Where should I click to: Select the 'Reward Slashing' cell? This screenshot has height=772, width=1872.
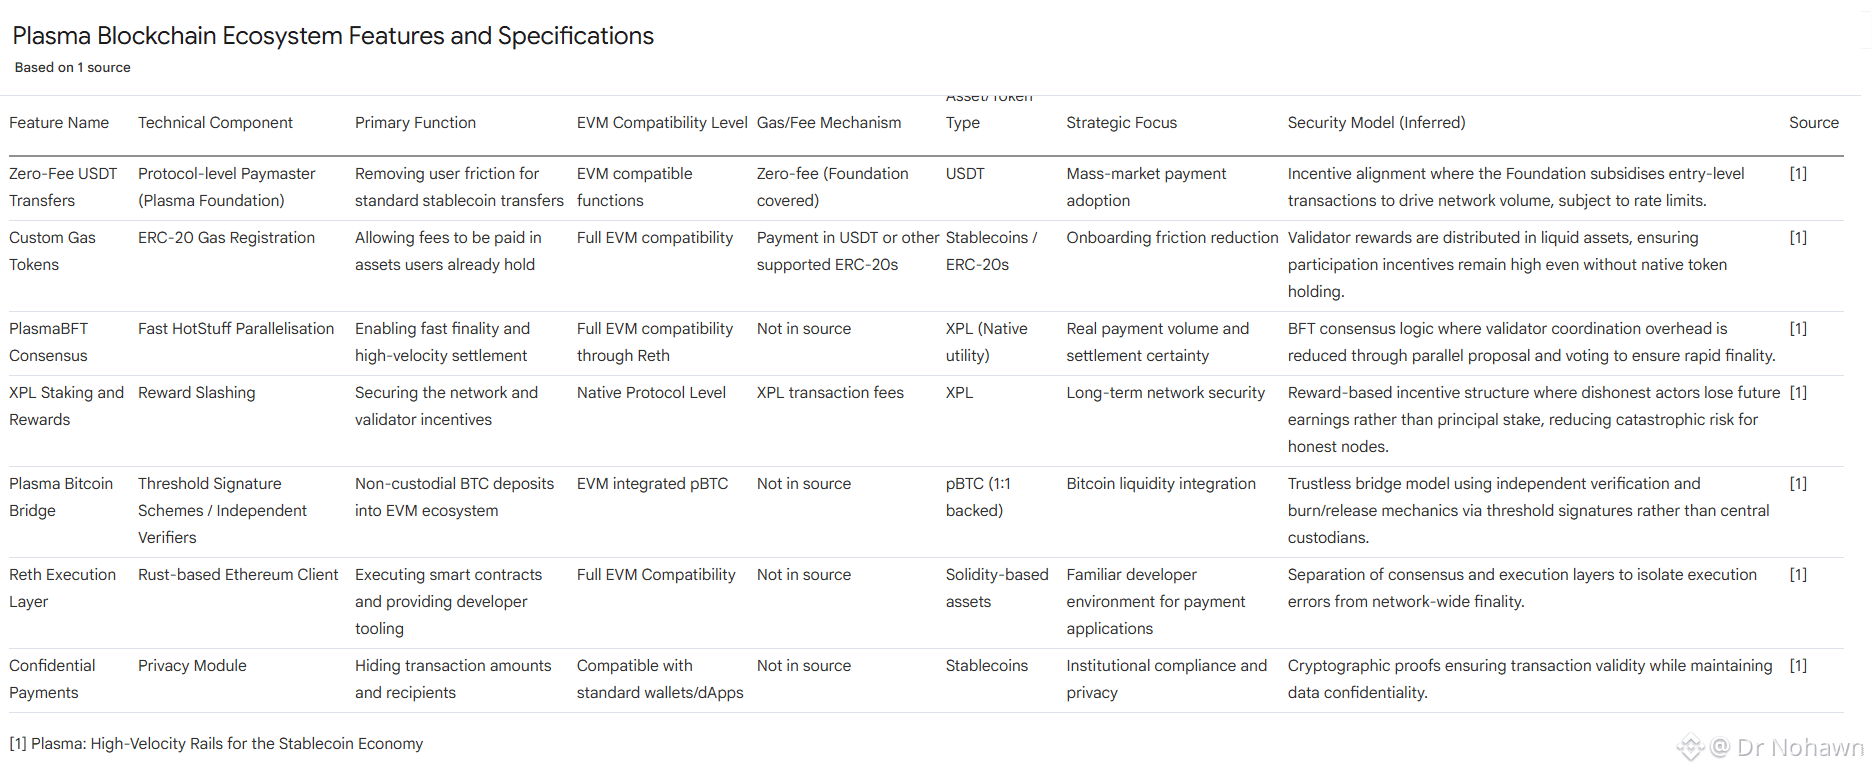click(x=196, y=392)
